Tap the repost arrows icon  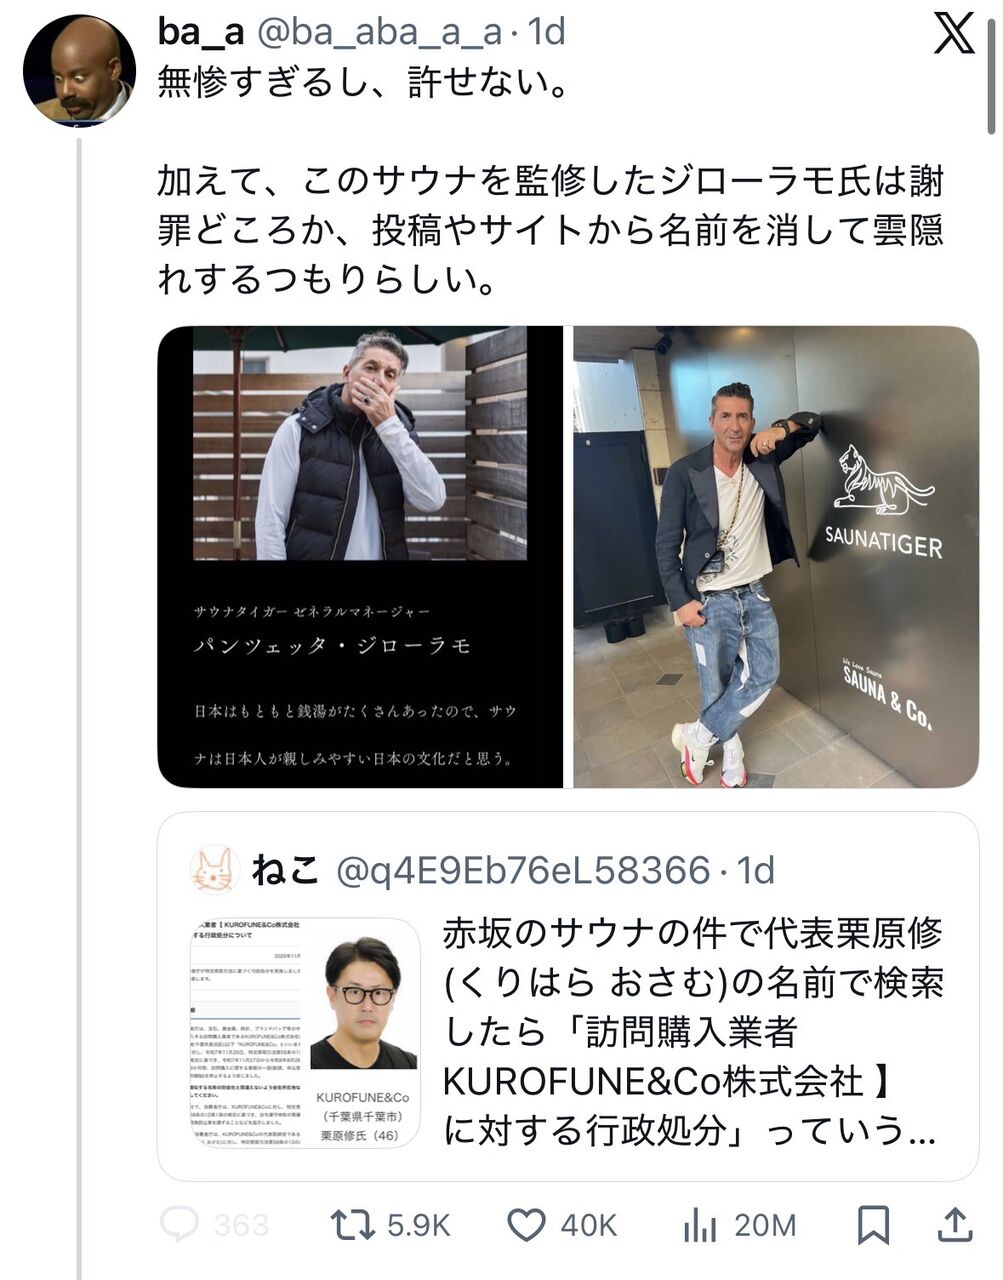pyautogui.click(x=353, y=1224)
